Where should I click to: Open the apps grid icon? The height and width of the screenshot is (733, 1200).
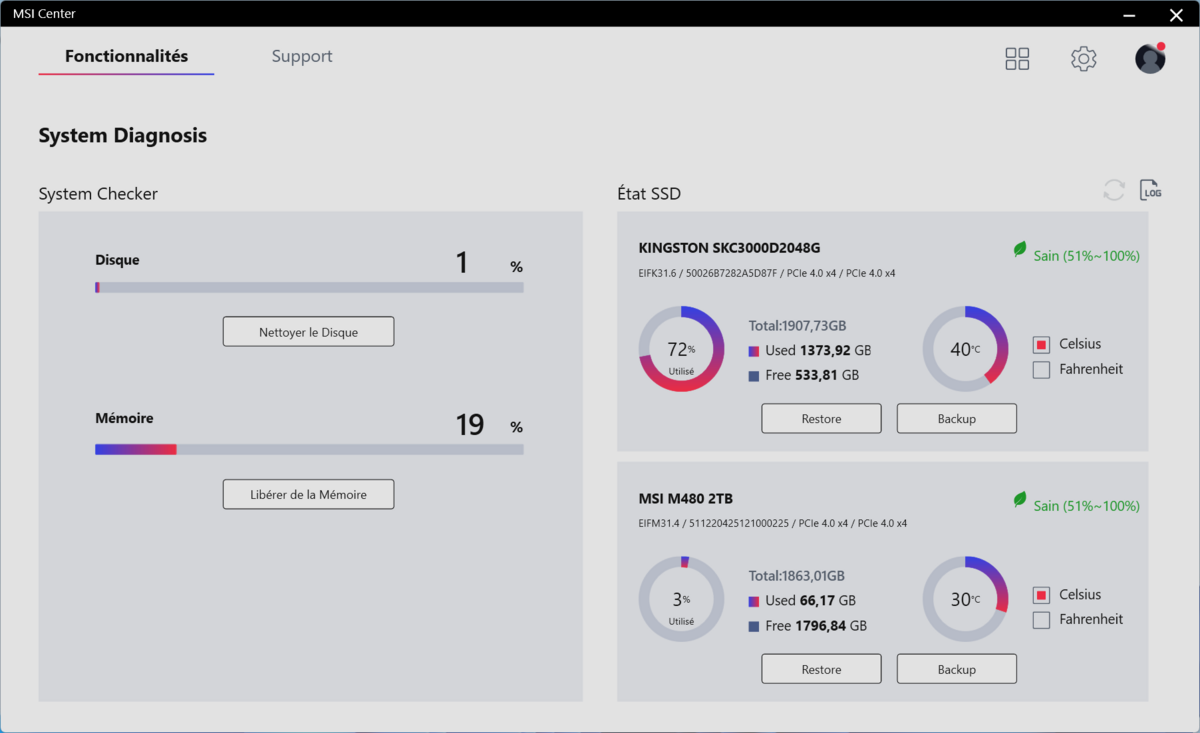(1017, 58)
